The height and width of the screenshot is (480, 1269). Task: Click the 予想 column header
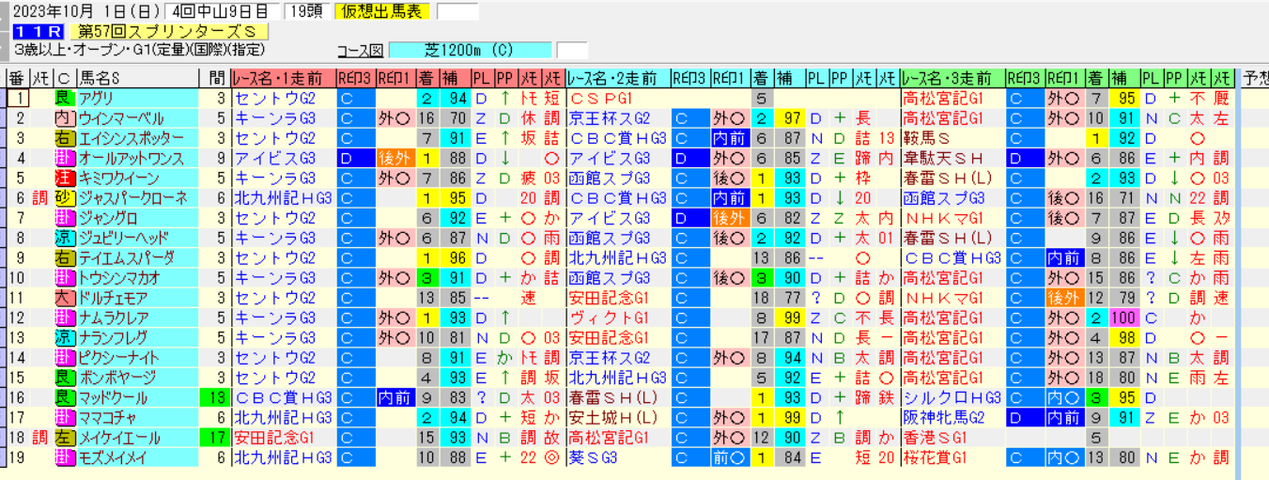click(x=1254, y=78)
